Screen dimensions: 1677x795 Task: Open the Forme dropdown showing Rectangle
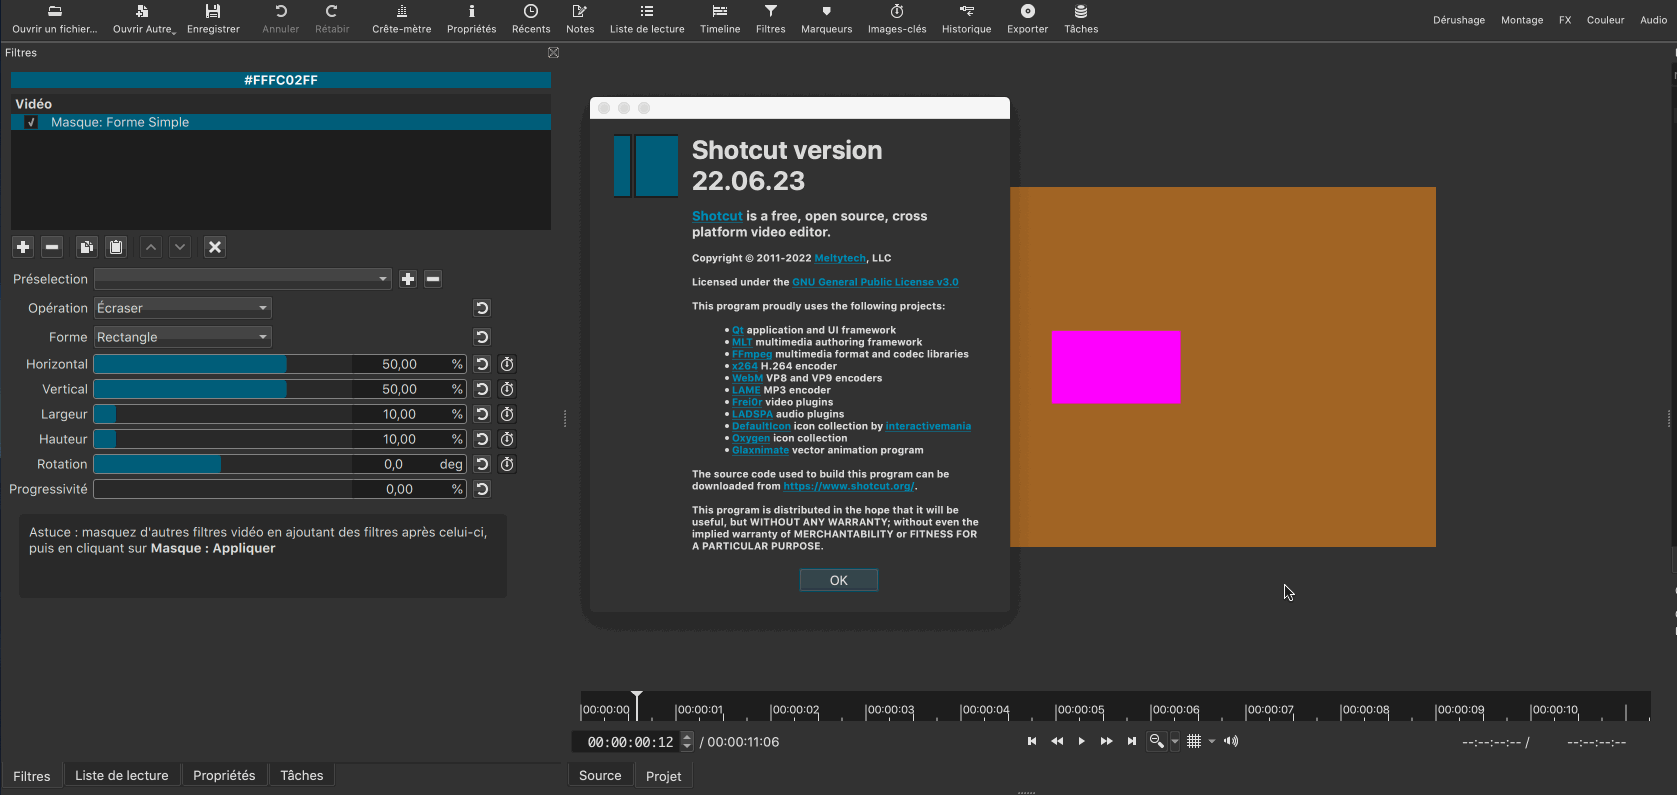tap(183, 337)
